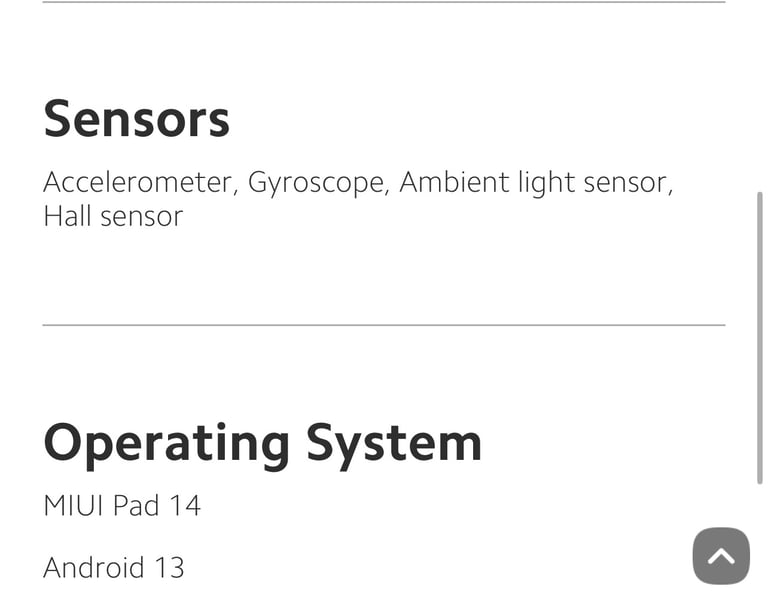Screen dimensions: 768x605
Task: Click the number 14 after MIUI Pad
Action: click(x=185, y=506)
